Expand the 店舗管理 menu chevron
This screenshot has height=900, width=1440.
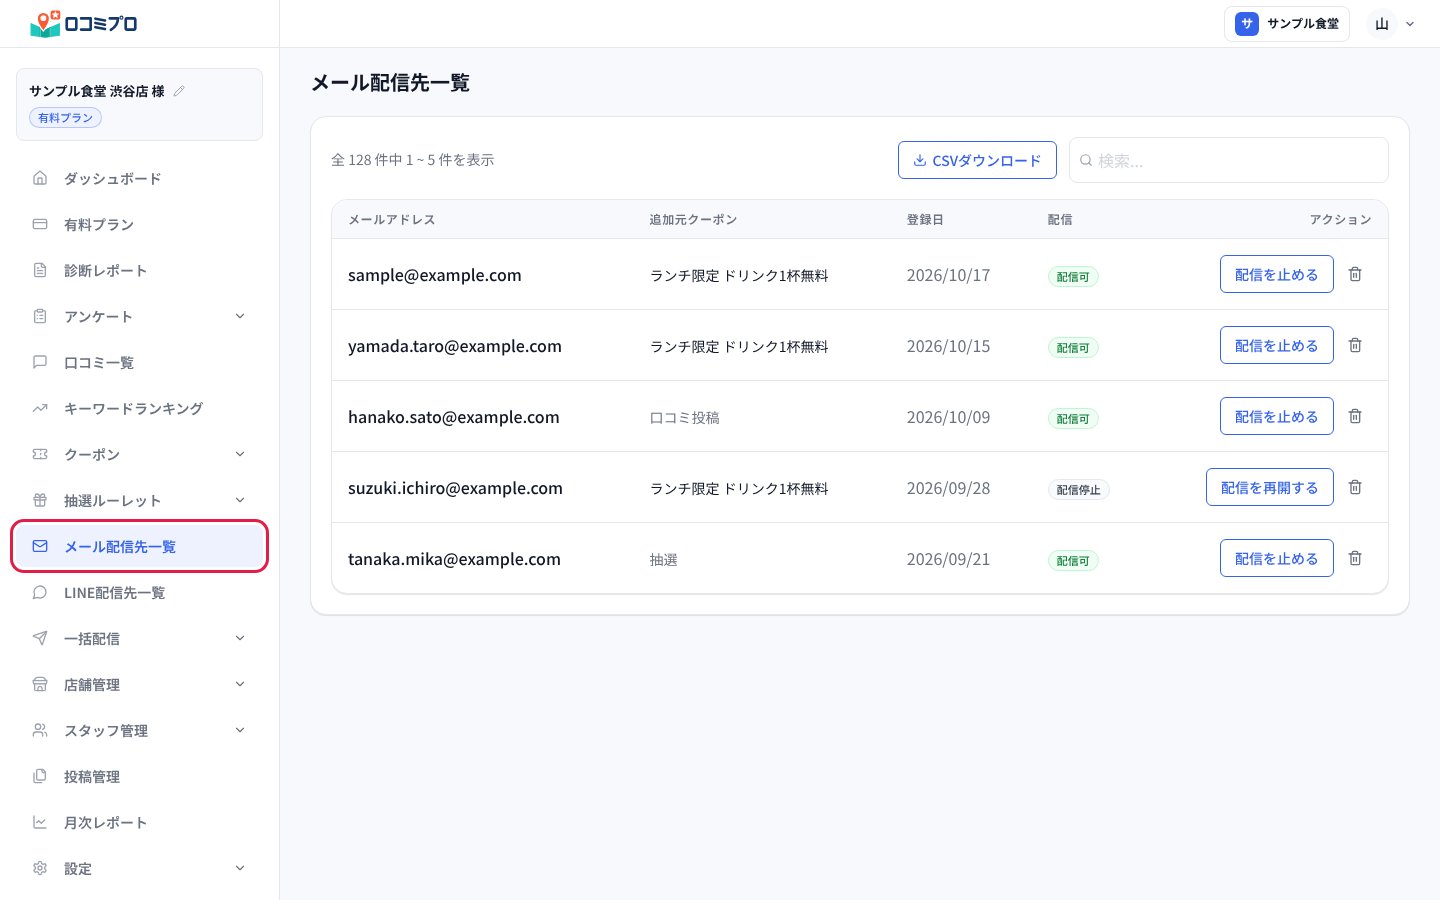(x=240, y=684)
